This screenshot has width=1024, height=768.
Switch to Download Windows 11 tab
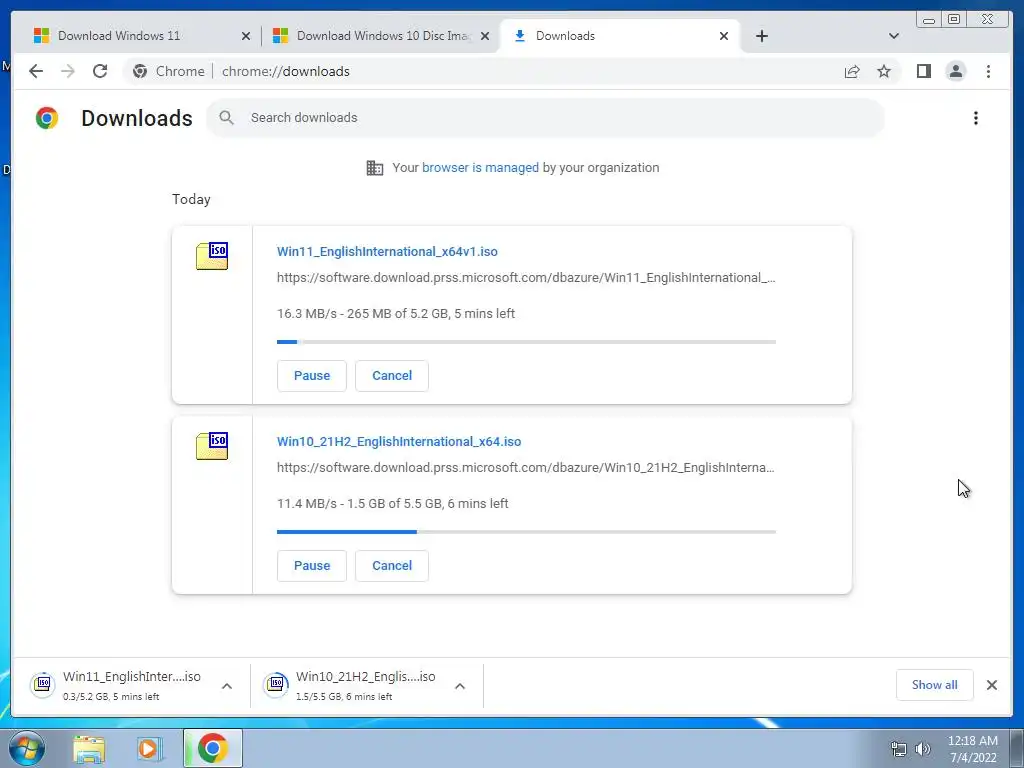pyautogui.click(x=140, y=36)
